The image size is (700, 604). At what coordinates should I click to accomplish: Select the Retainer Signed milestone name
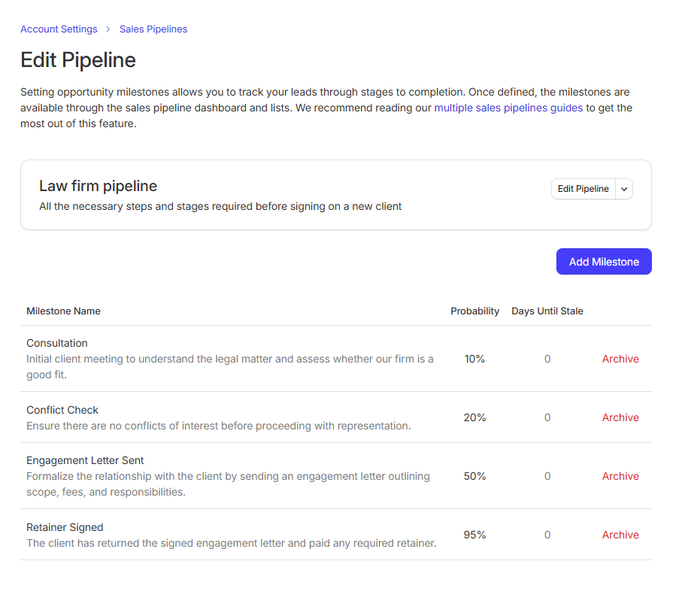(65, 527)
